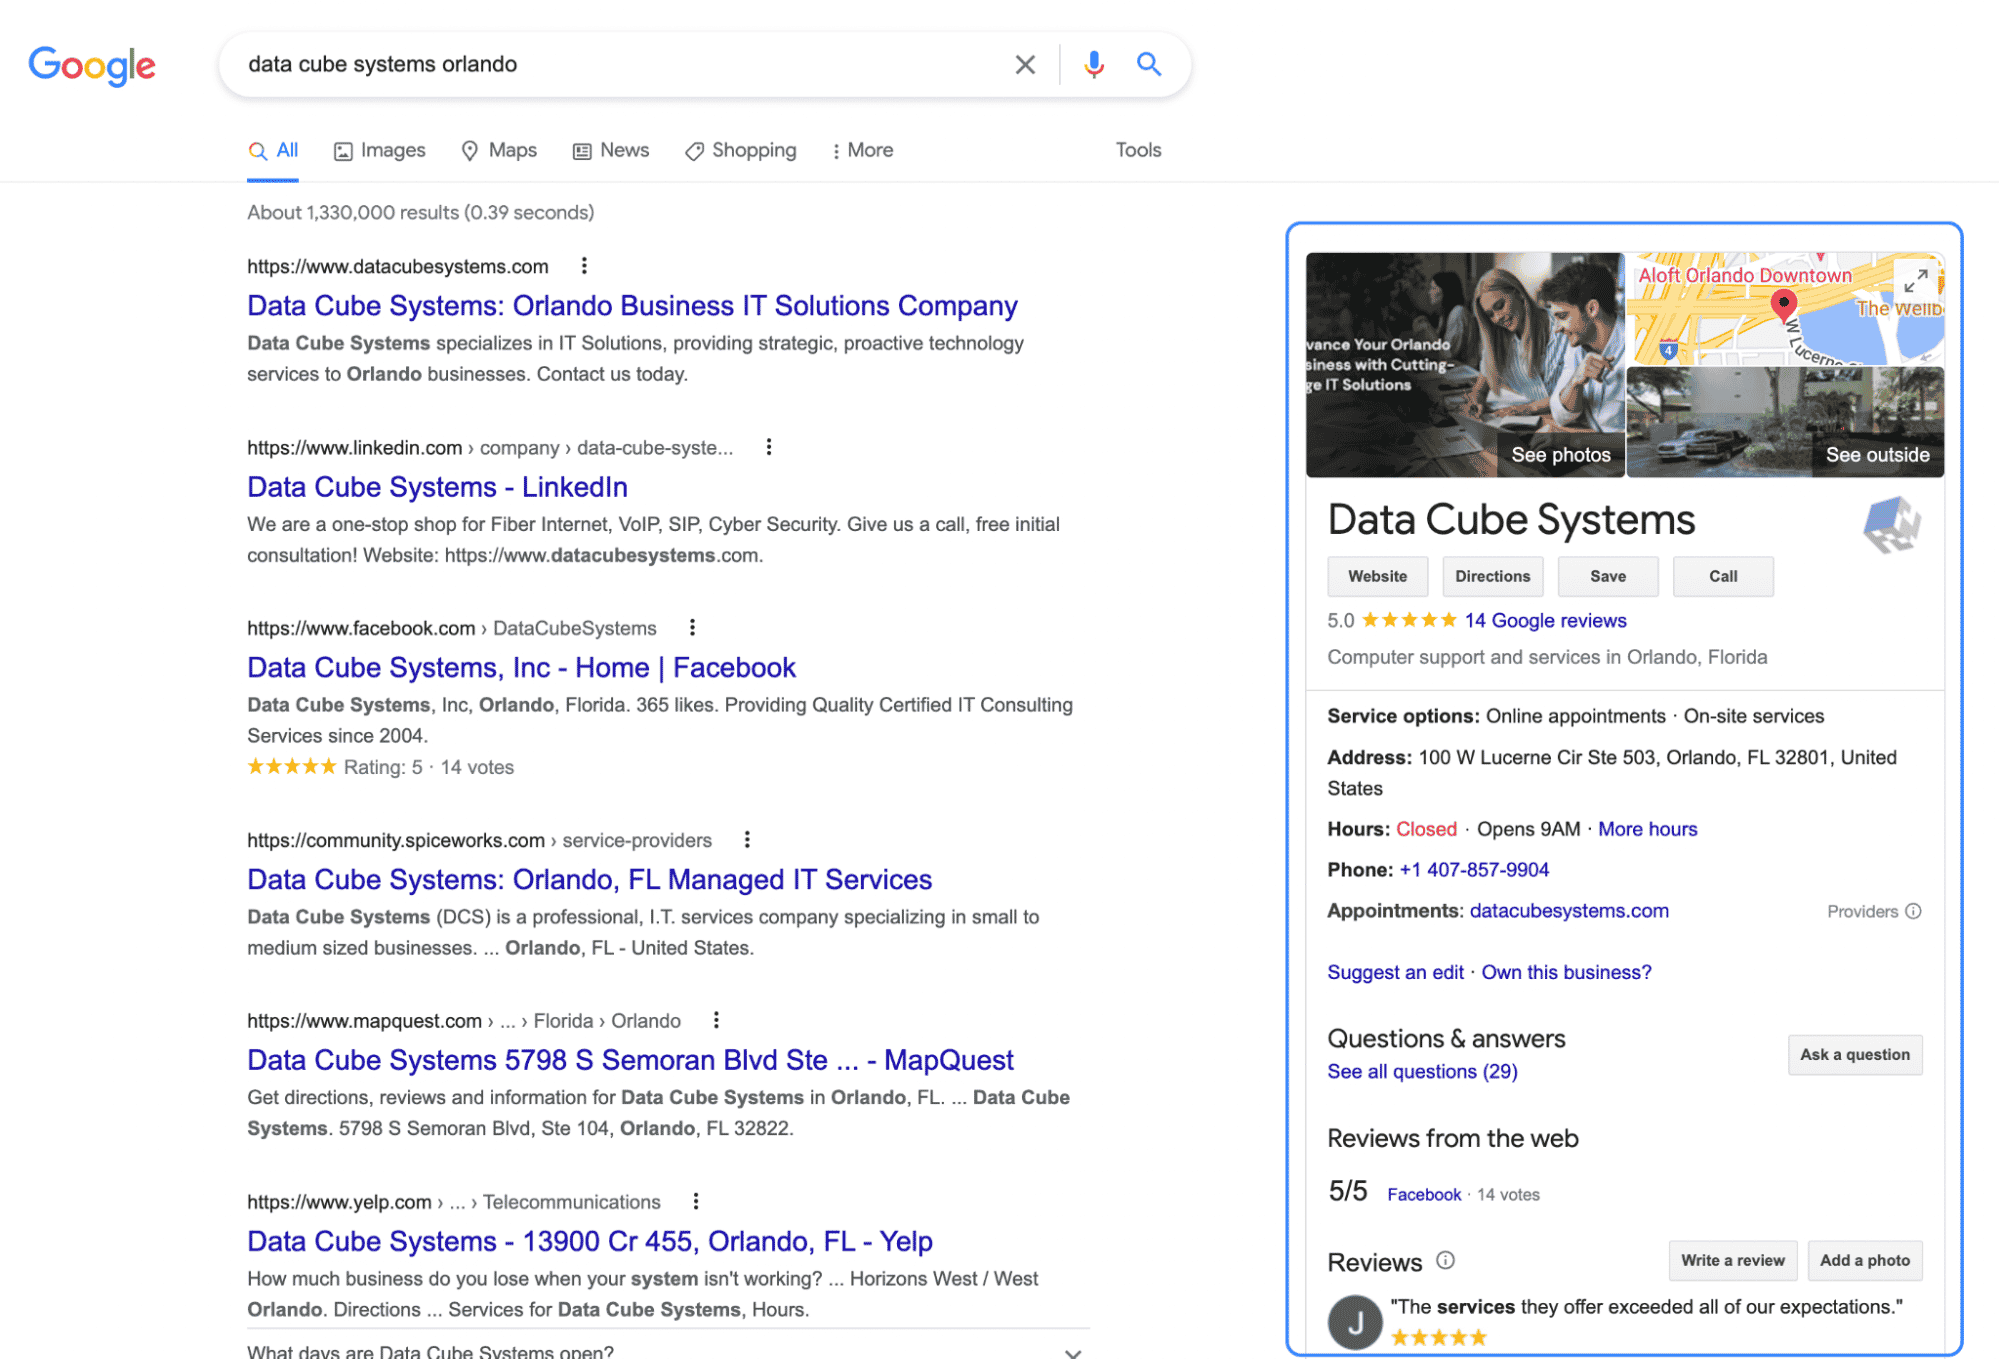The image size is (1999, 1359).
Task: Open the More search options menu
Action: click(x=861, y=150)
